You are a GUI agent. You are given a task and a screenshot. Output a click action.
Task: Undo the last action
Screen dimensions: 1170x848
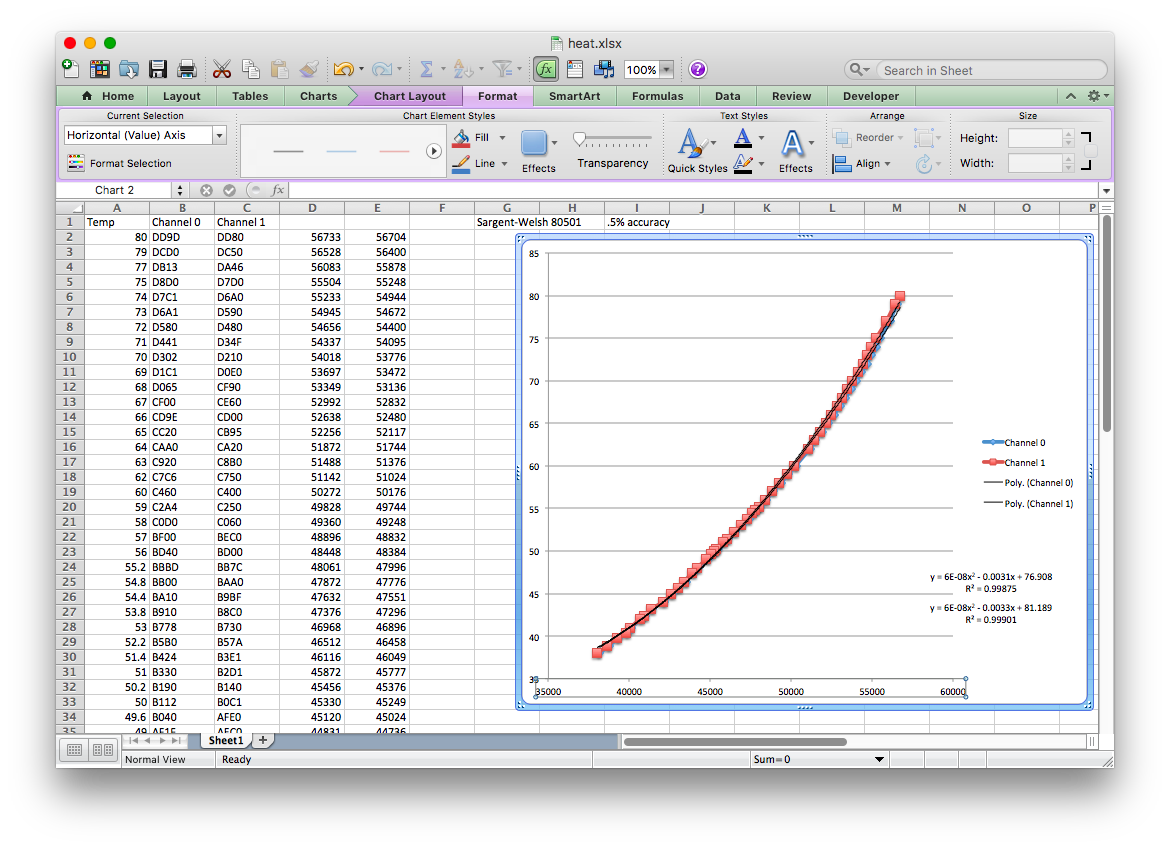[x=343, y=69]
